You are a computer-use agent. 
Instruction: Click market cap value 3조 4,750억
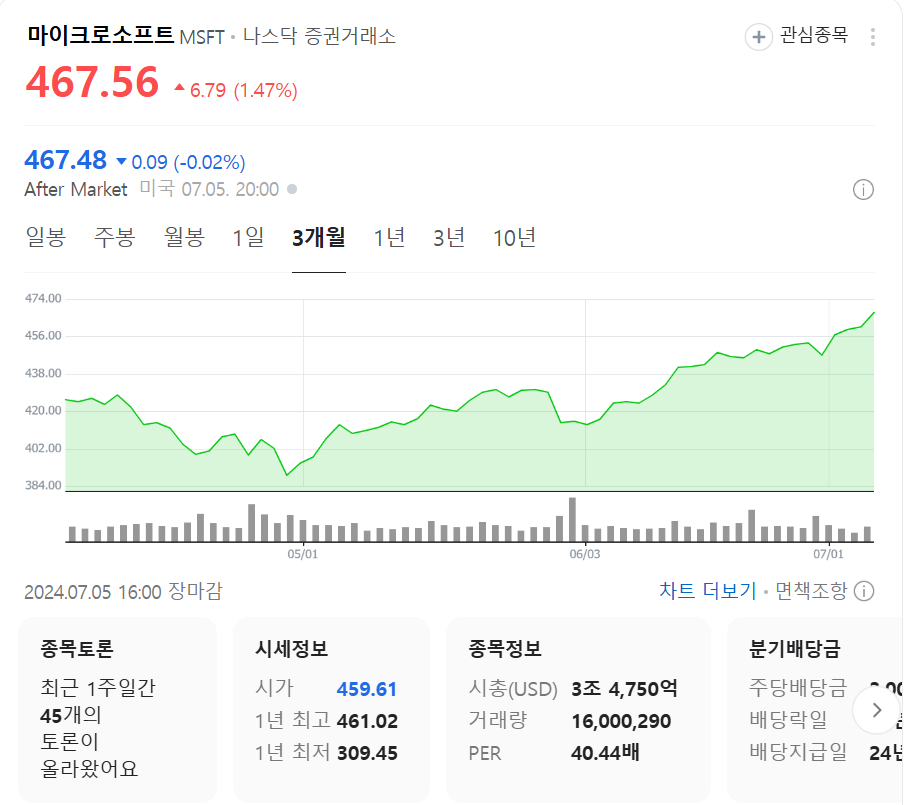pyautogui.click(x=624, y=688)
